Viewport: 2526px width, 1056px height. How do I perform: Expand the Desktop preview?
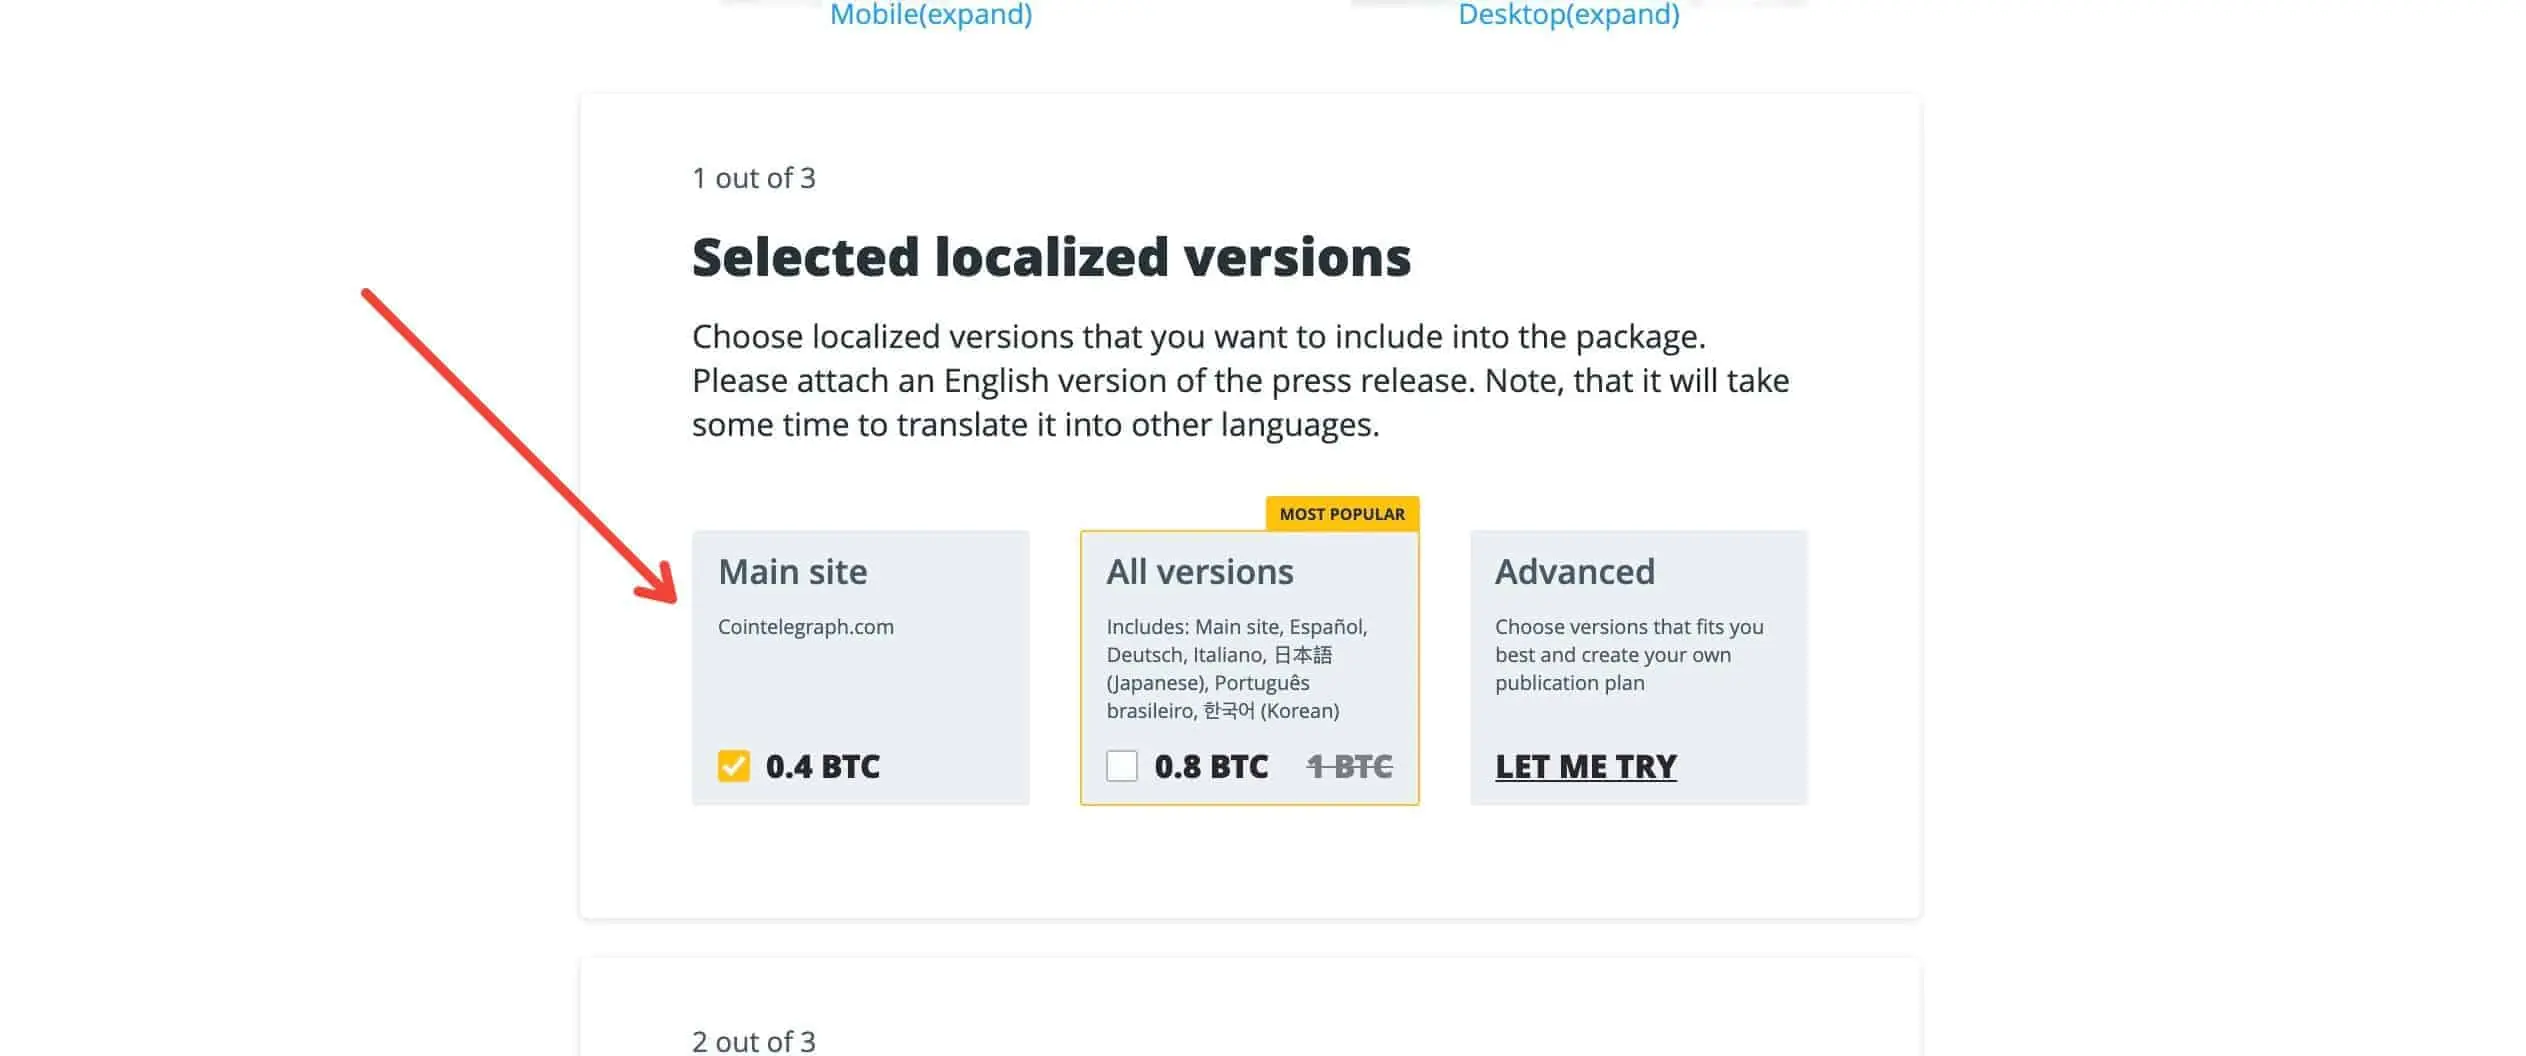1568,15
